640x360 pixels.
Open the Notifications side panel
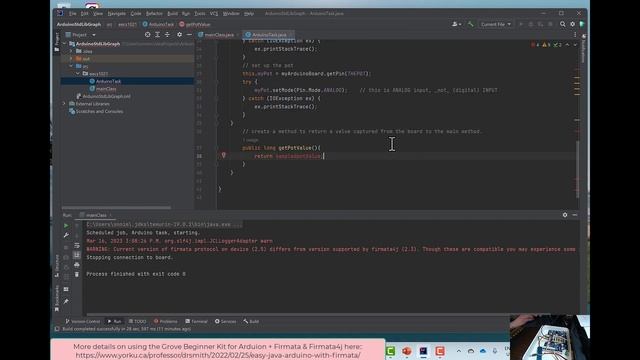[584, 49]
